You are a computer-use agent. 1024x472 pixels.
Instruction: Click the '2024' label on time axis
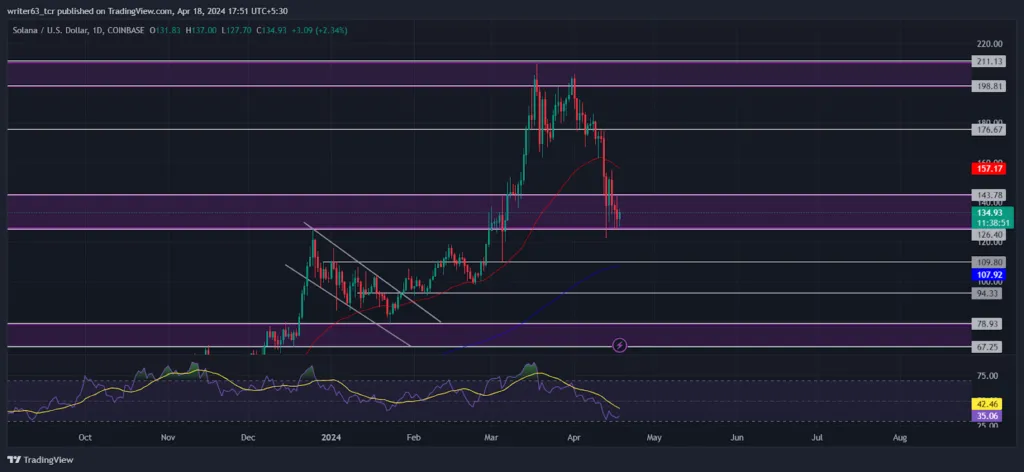point(330,438)
